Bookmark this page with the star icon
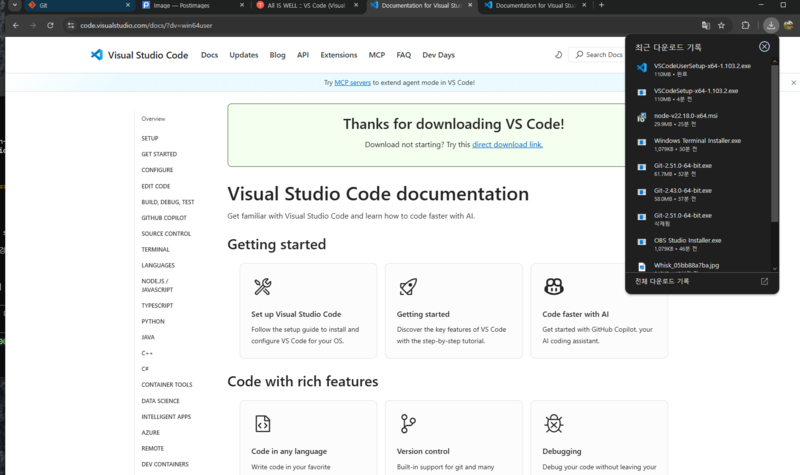Viewport: 800px width, 475px height. [x=721, y=25]
